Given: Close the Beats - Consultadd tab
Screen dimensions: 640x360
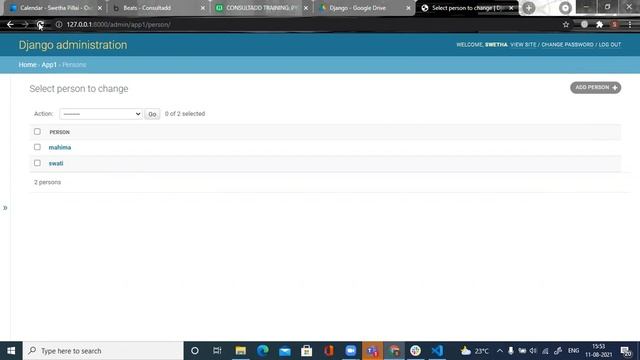Looking at the screenshot, I should [x=203, y=8].
